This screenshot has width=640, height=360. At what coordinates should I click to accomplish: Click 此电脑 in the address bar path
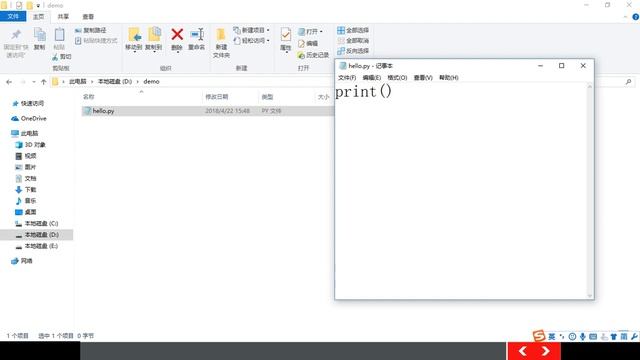point(78,82)
